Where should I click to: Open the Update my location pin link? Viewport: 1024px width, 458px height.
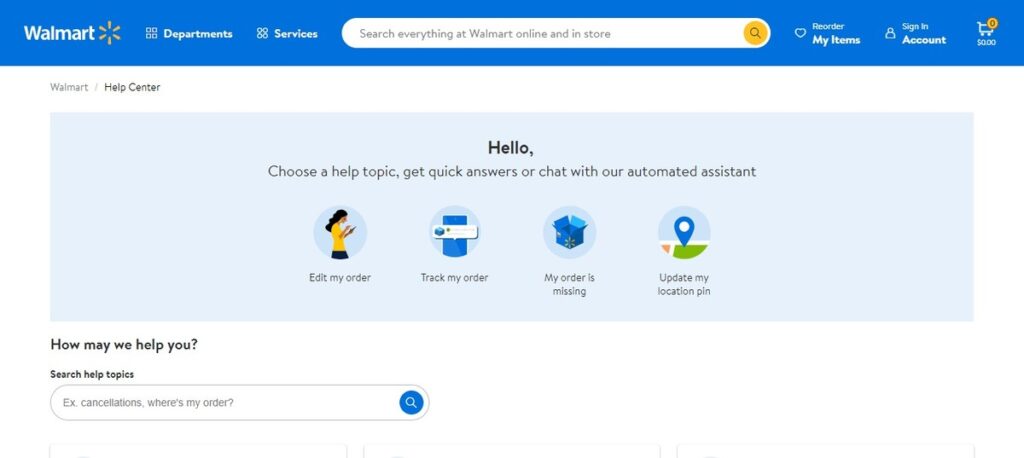[x=684, y=284]
